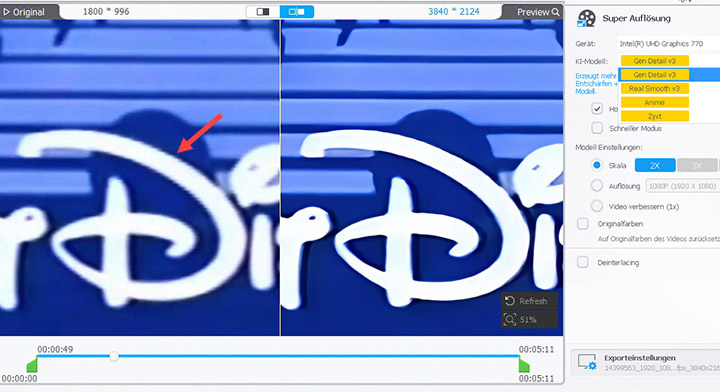Click the Super Auflösung film reel icon
The image size is (720, 392).
pos(586,18)
